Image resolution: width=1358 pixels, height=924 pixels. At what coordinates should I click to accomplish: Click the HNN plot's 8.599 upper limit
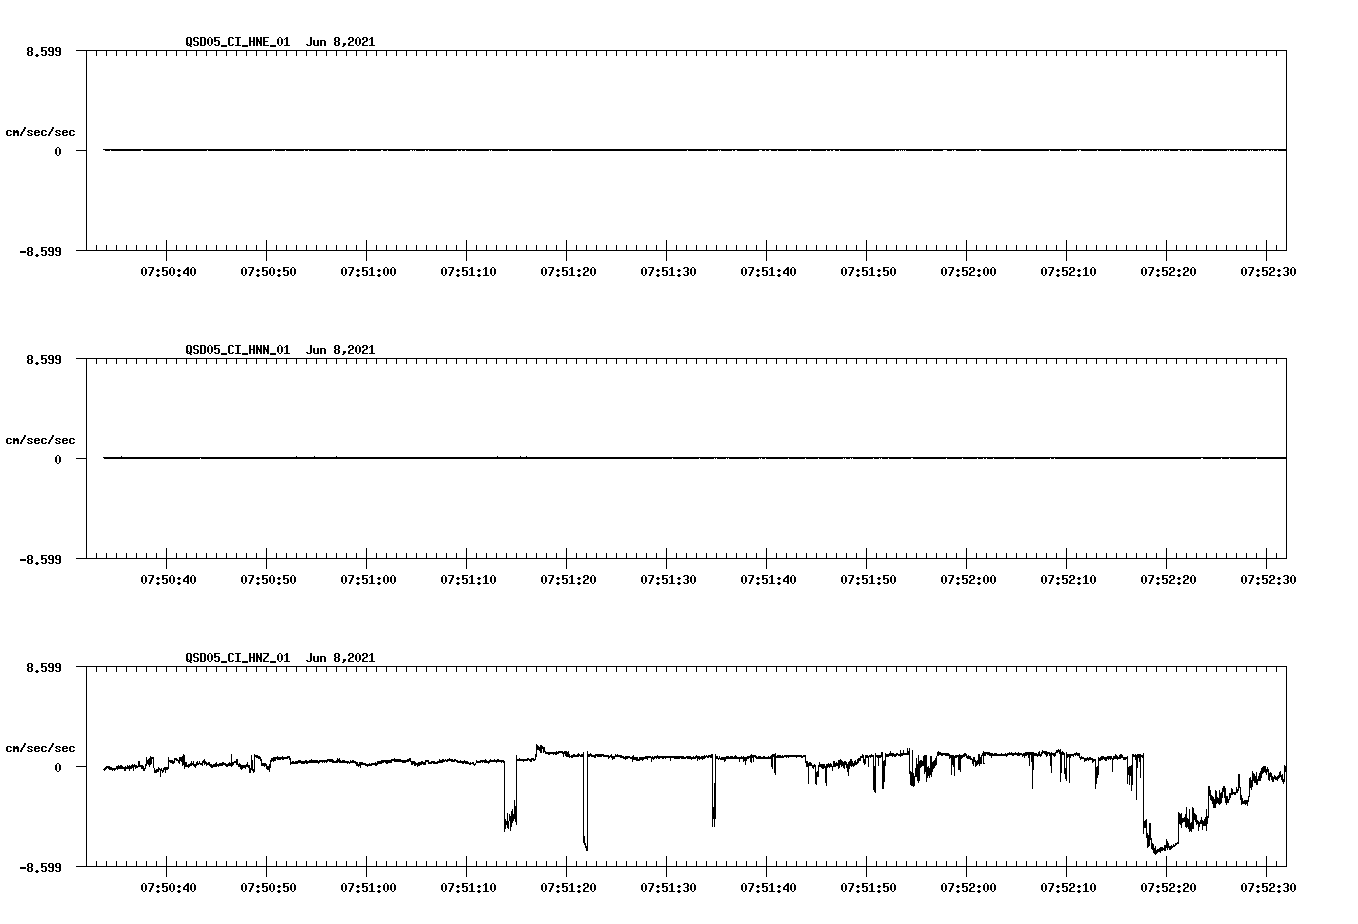click(x=43, y=359)
